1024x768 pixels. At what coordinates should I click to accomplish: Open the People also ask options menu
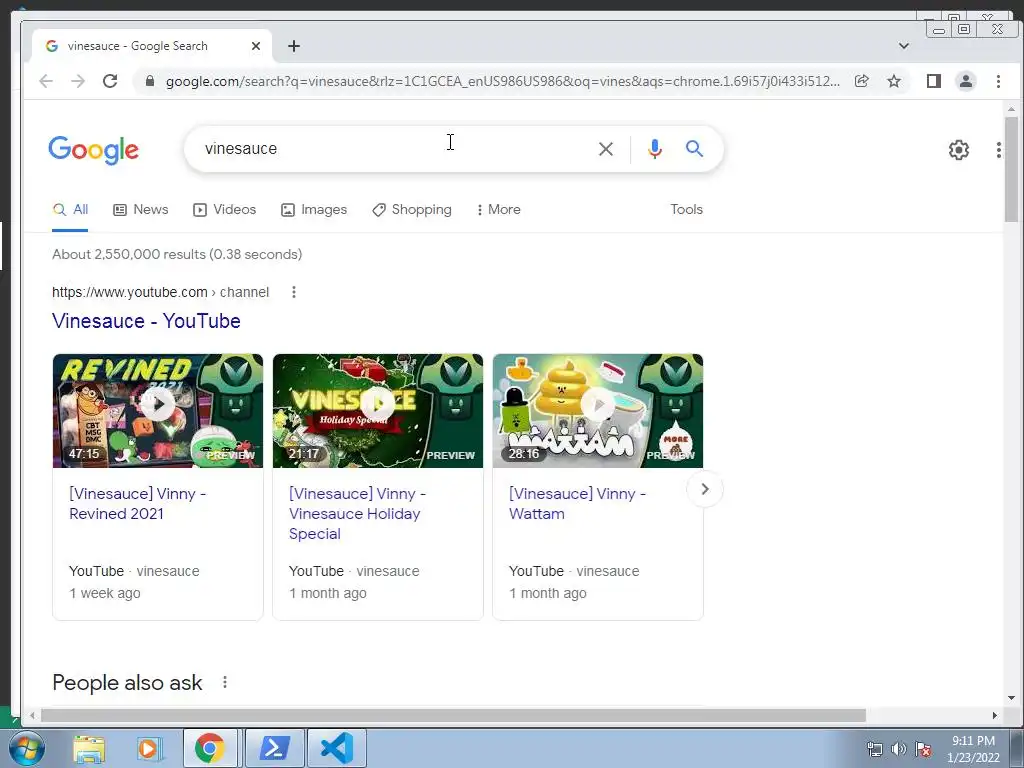[x=225, y=682]
